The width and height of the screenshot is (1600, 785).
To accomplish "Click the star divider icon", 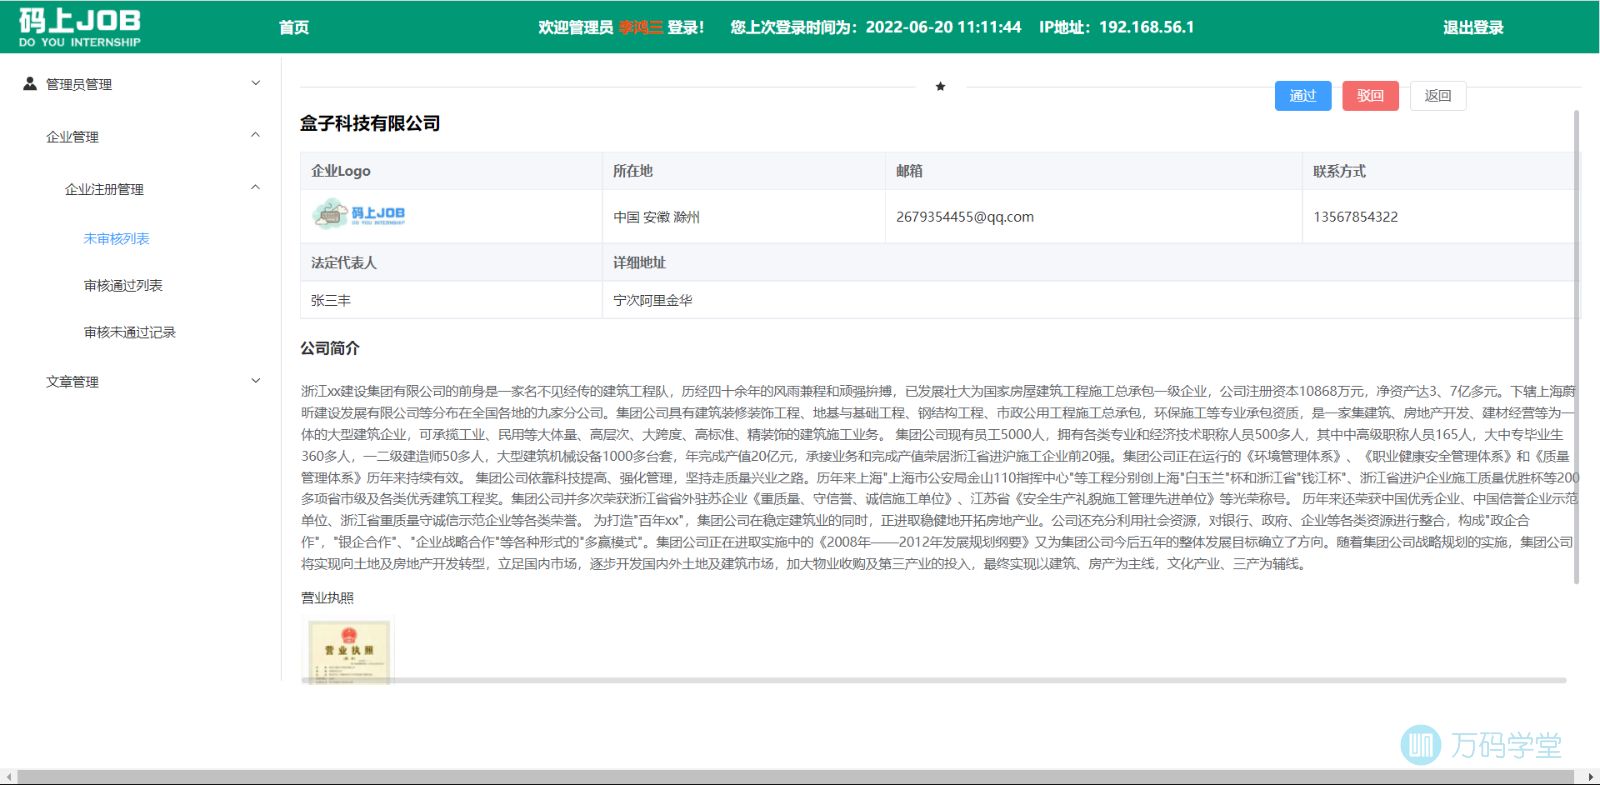I will pyautogui.click(x=940, y=87).
